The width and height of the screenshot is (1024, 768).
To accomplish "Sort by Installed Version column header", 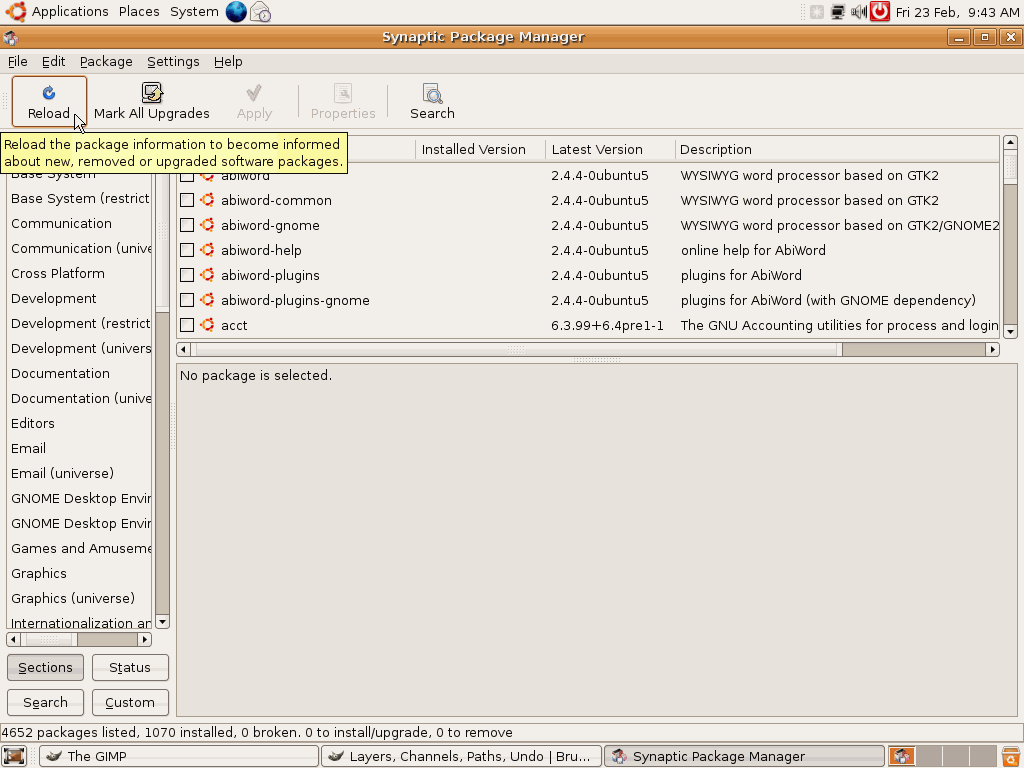I will pos(480,150).
